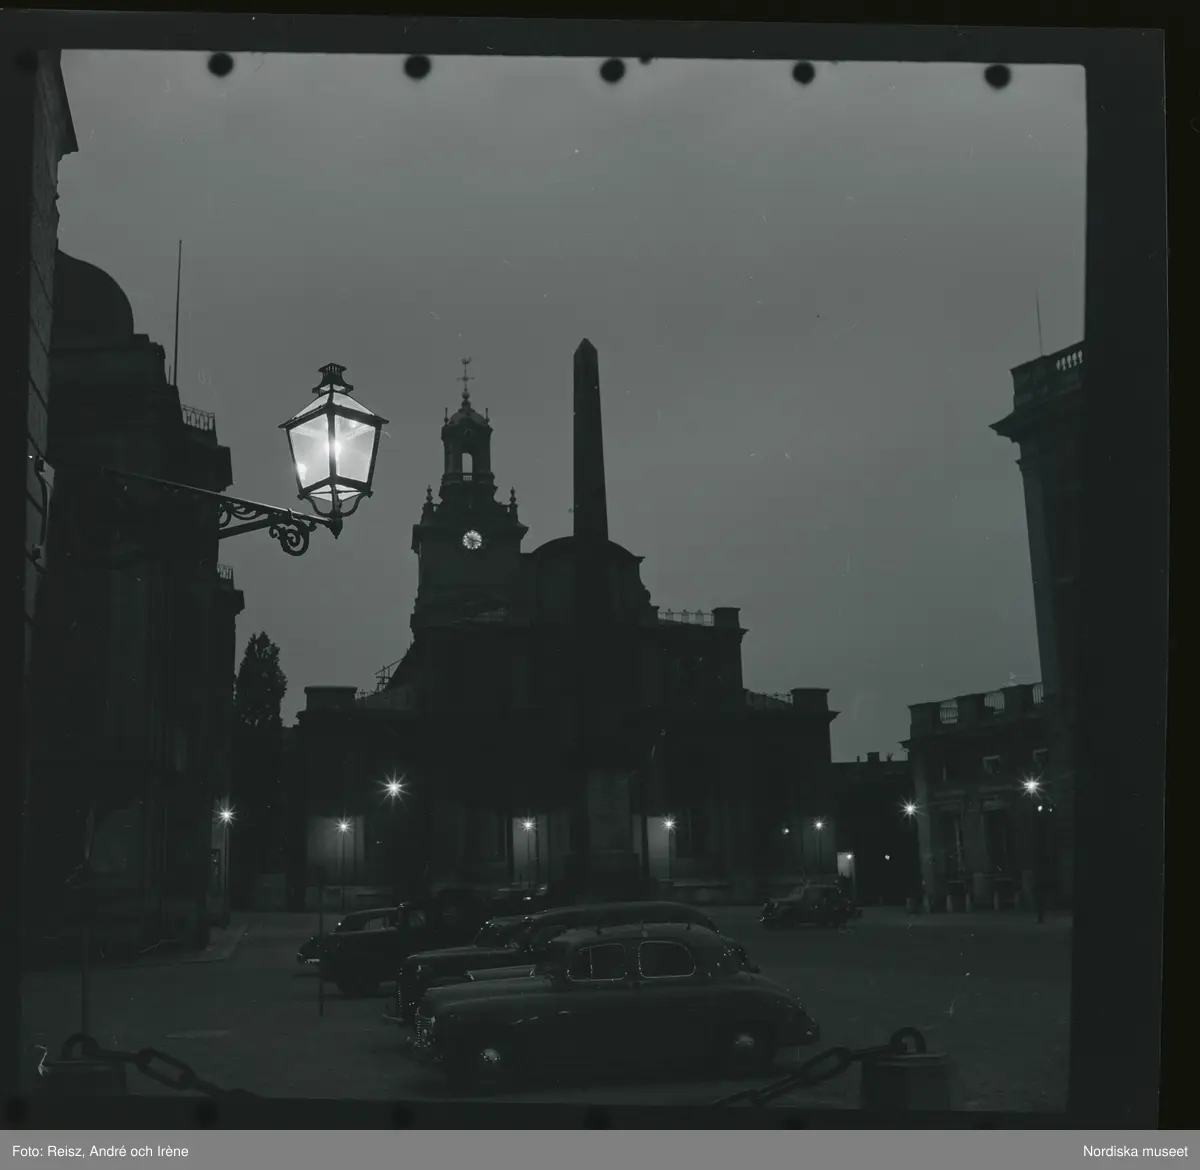Click the open belfry of church tower
This screenshot has height=1170, width=1200.
467,457
